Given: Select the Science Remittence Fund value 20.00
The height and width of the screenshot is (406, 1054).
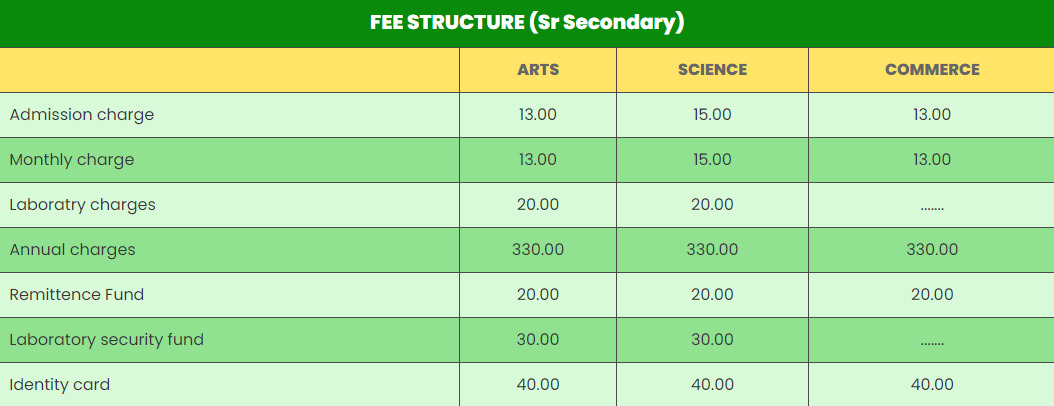Looking at the screenshot, I should tap(712, 295).
